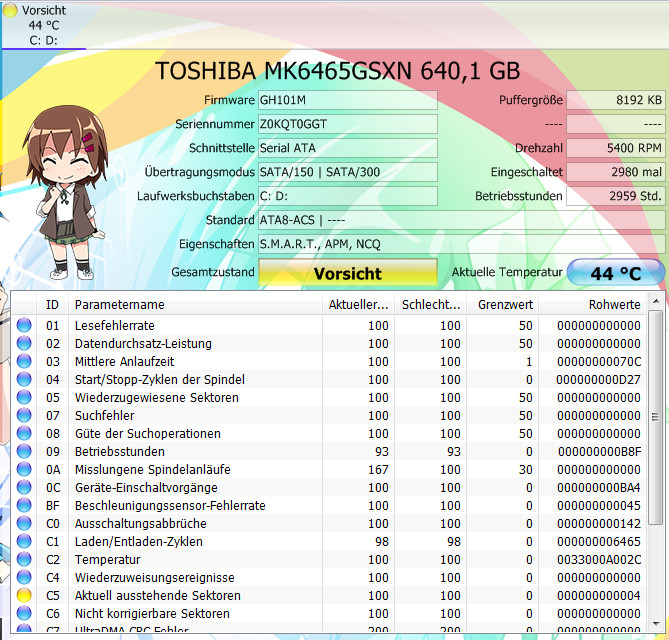Screen dimensions: 669x640
Task: Click blue status icon of Datendurchsatz-Leistung row
Action: pyautogui.click(x=24, y=343)
